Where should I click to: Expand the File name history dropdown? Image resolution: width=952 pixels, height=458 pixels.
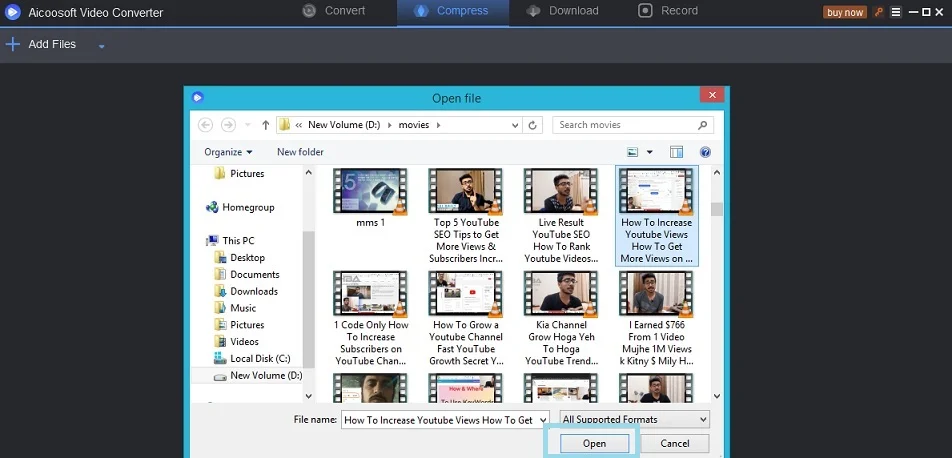pyautogui.click(x=543, y=420)
